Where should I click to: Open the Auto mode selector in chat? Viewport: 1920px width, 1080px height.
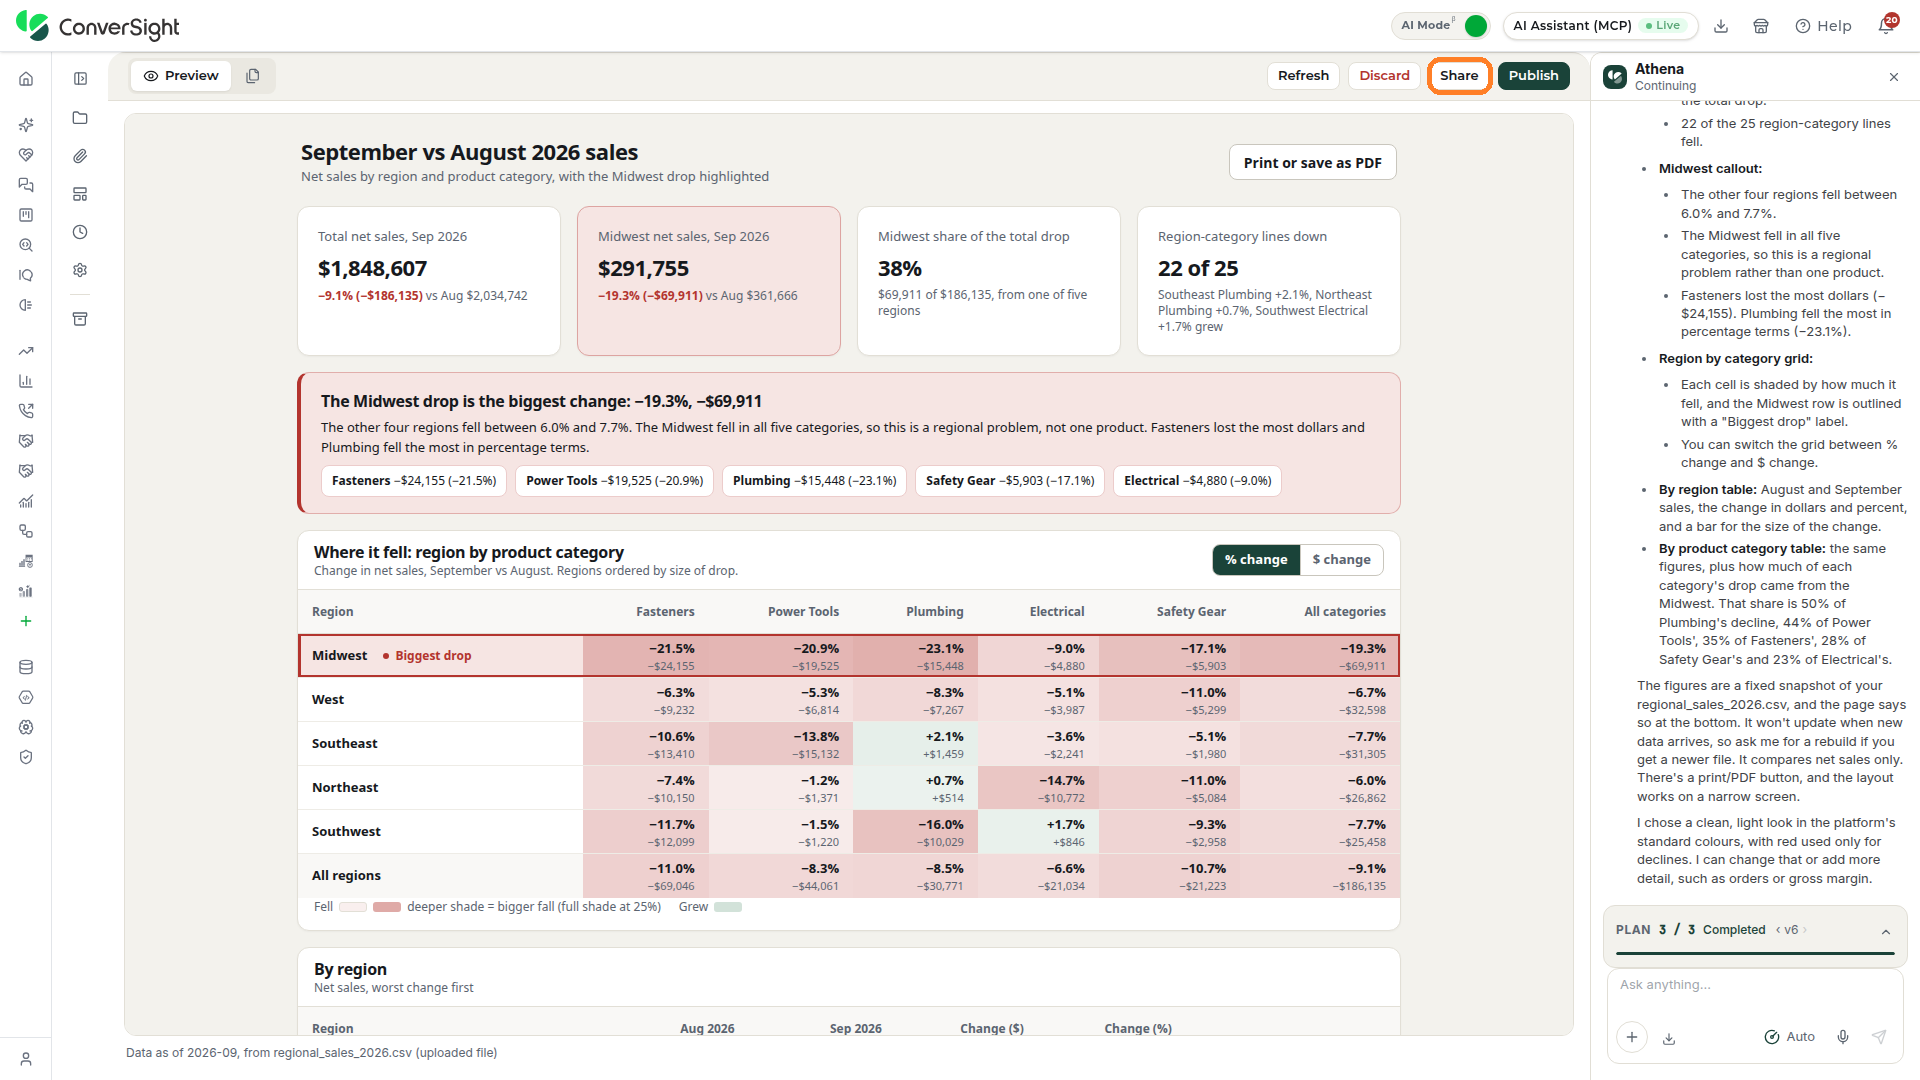click(x=1789, y=1037)
